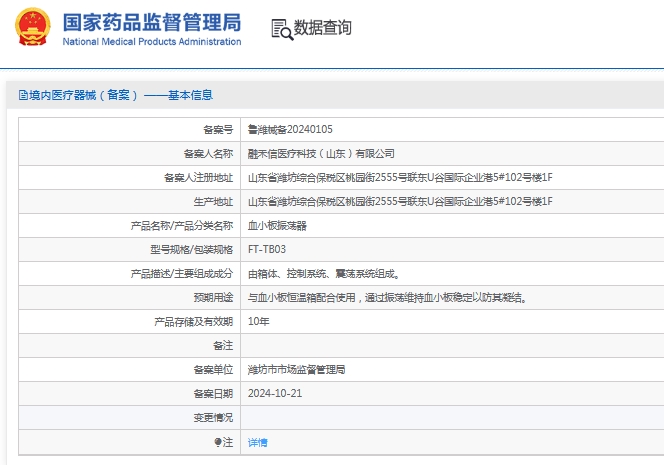Select the model value FT-TB03
This screenshot has height=465, width=664.
pyautogui.click(x=267, y=249)
